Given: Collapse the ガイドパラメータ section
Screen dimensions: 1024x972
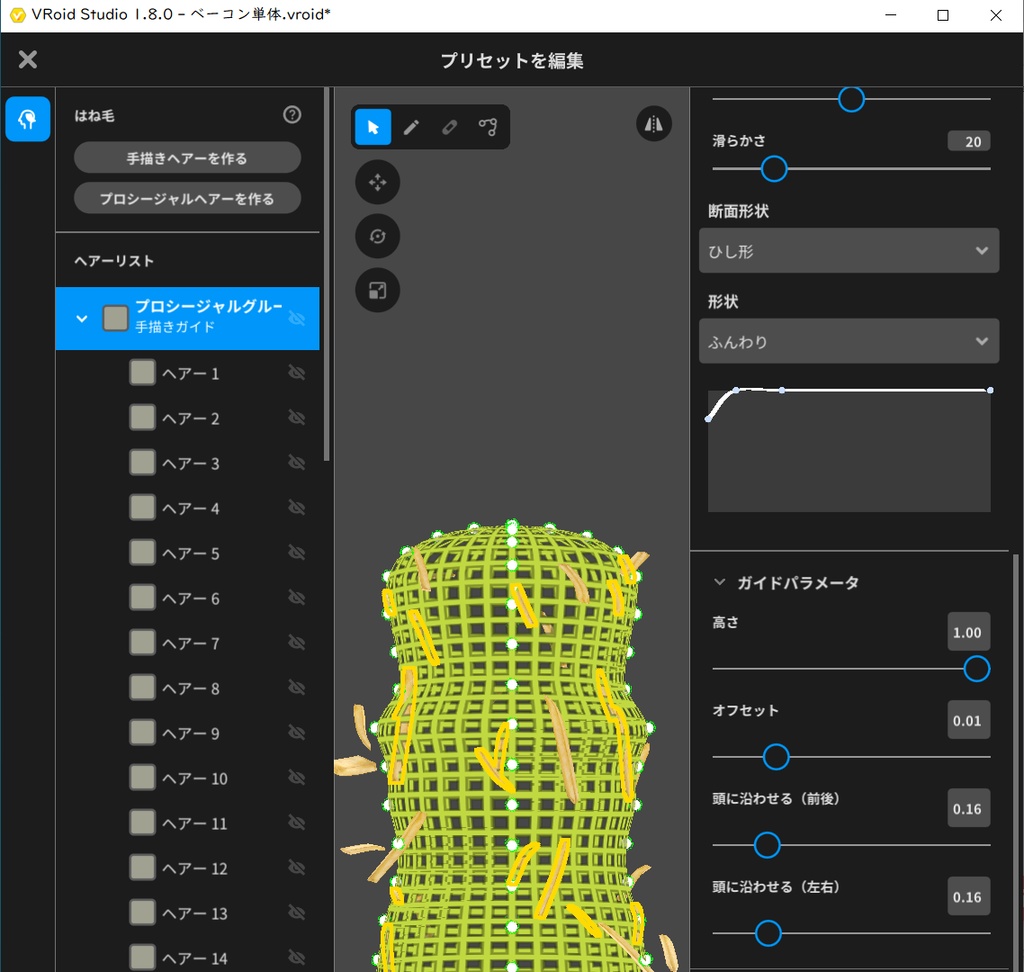Looking at the screenshot, I should coord(718,582).
